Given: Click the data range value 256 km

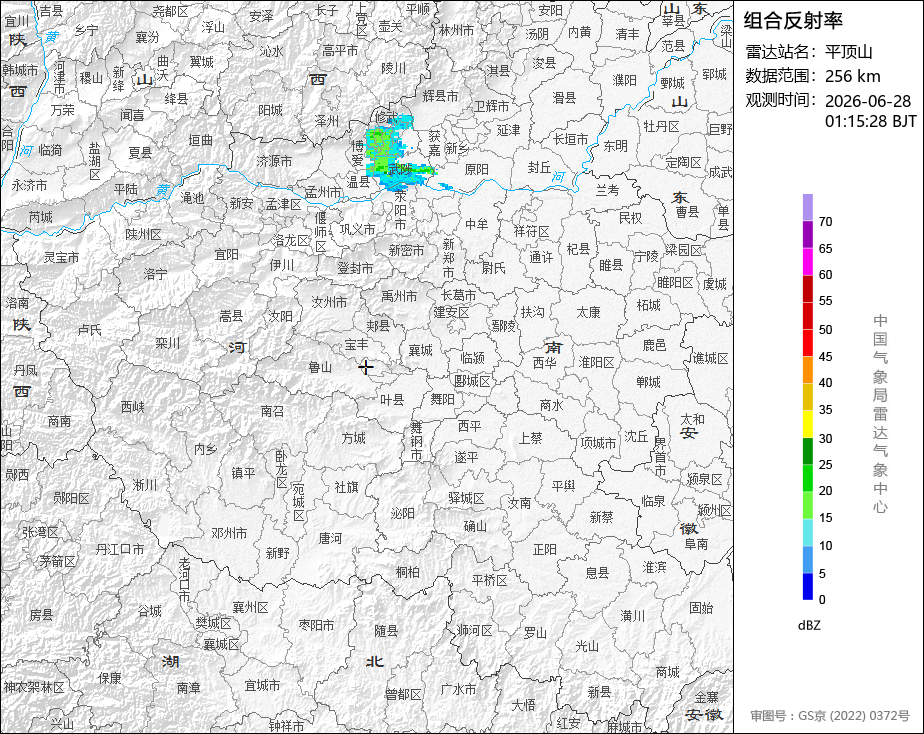Looking at the screenshot, I should click(853, 76).
